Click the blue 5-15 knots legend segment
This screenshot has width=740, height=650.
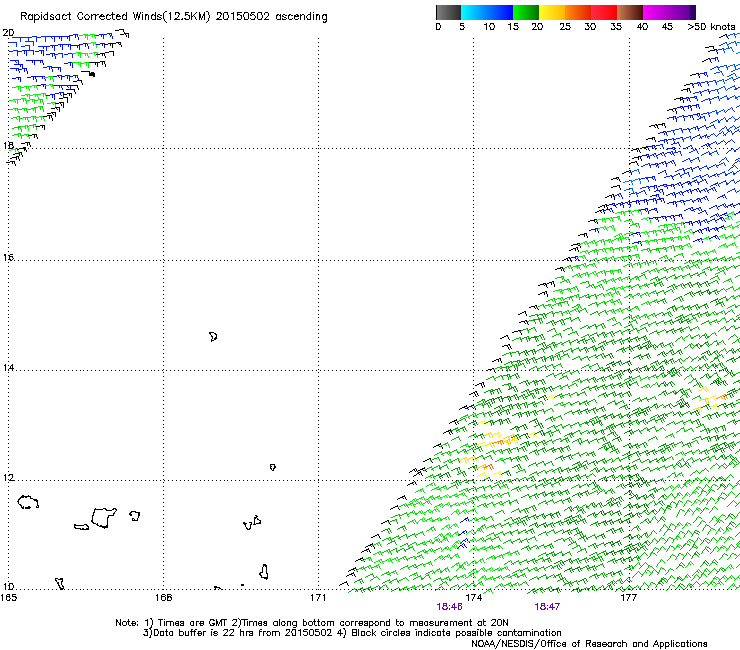point(487,12)
